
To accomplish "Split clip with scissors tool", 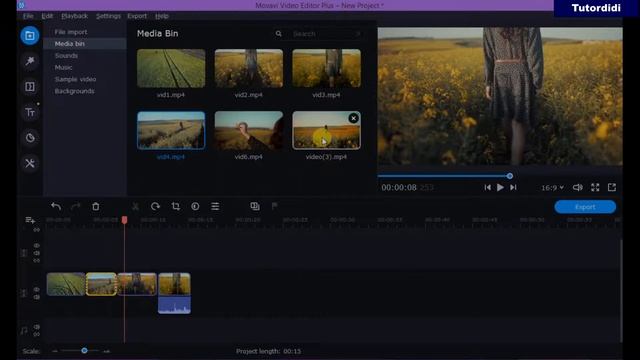I will coord(136,207).
